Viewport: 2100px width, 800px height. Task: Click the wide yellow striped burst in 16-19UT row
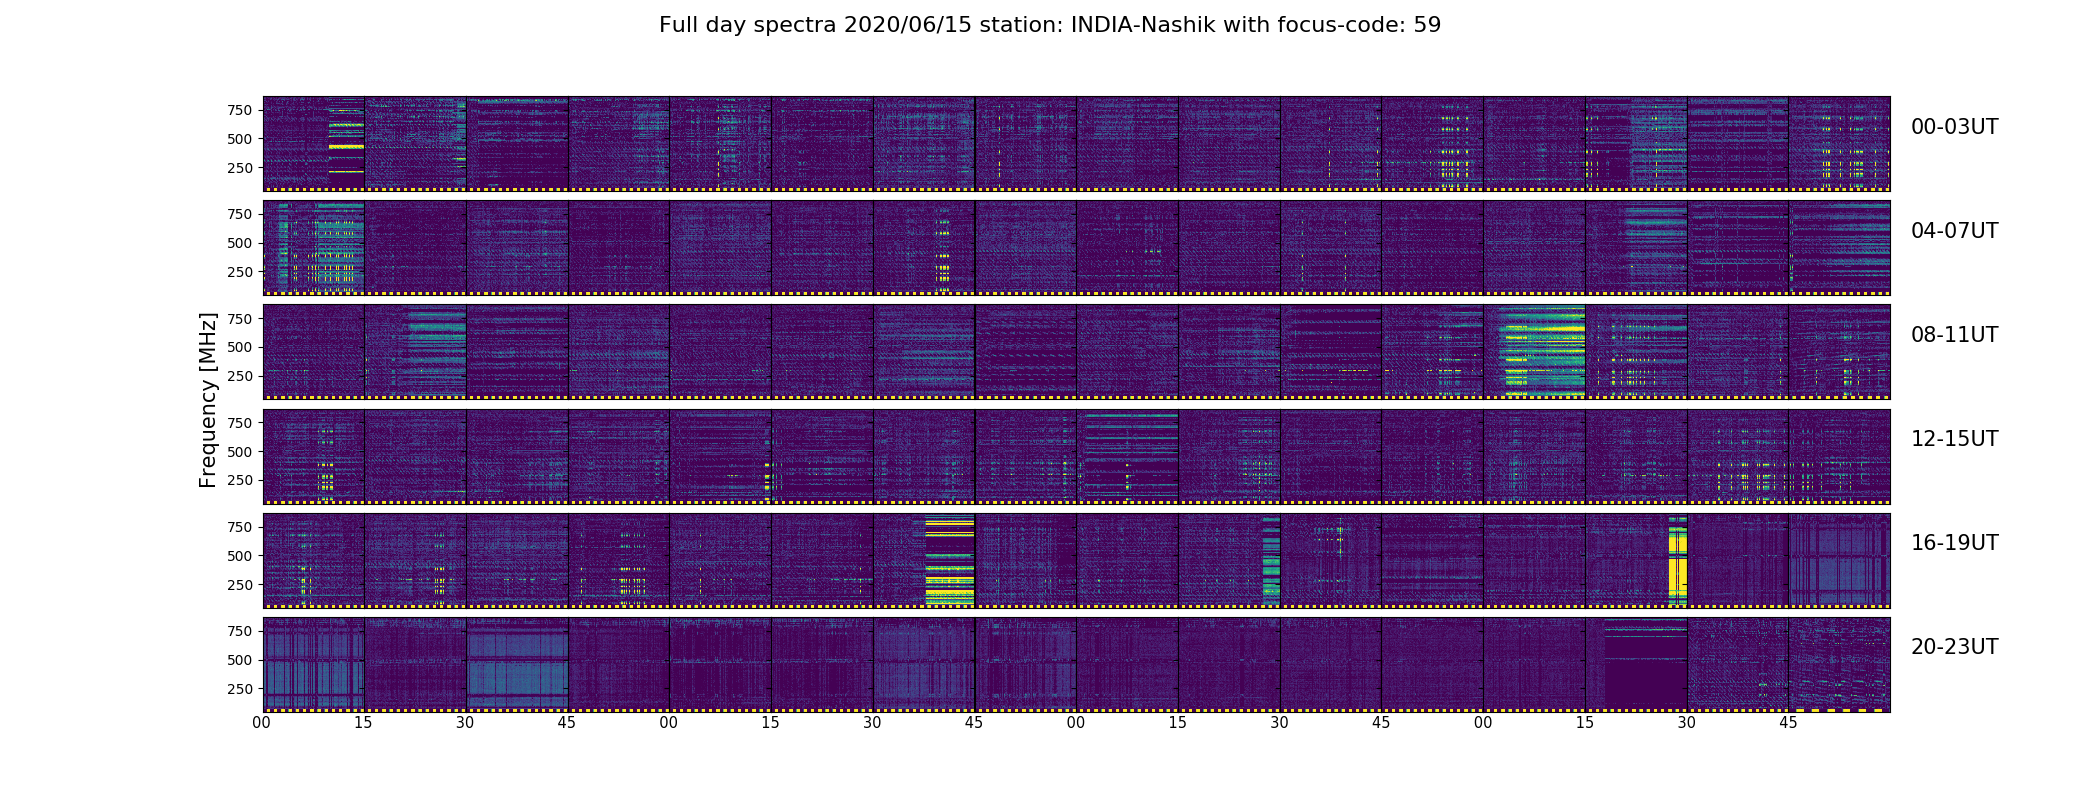click(949, 560)
